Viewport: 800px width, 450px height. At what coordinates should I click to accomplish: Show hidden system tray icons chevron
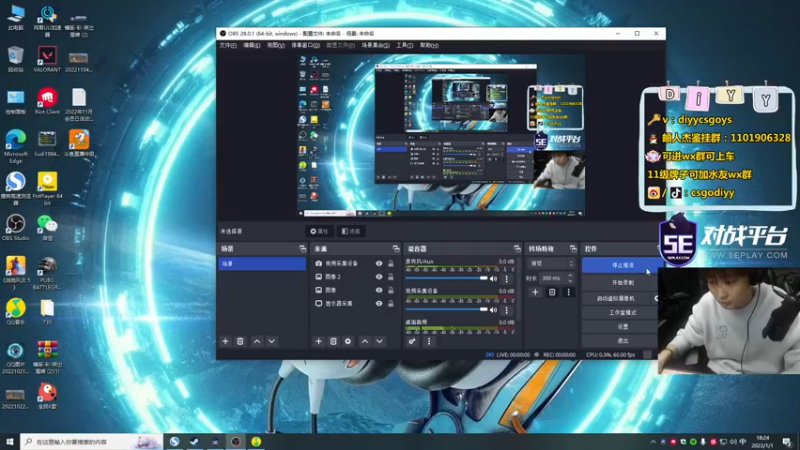point(653,442)
